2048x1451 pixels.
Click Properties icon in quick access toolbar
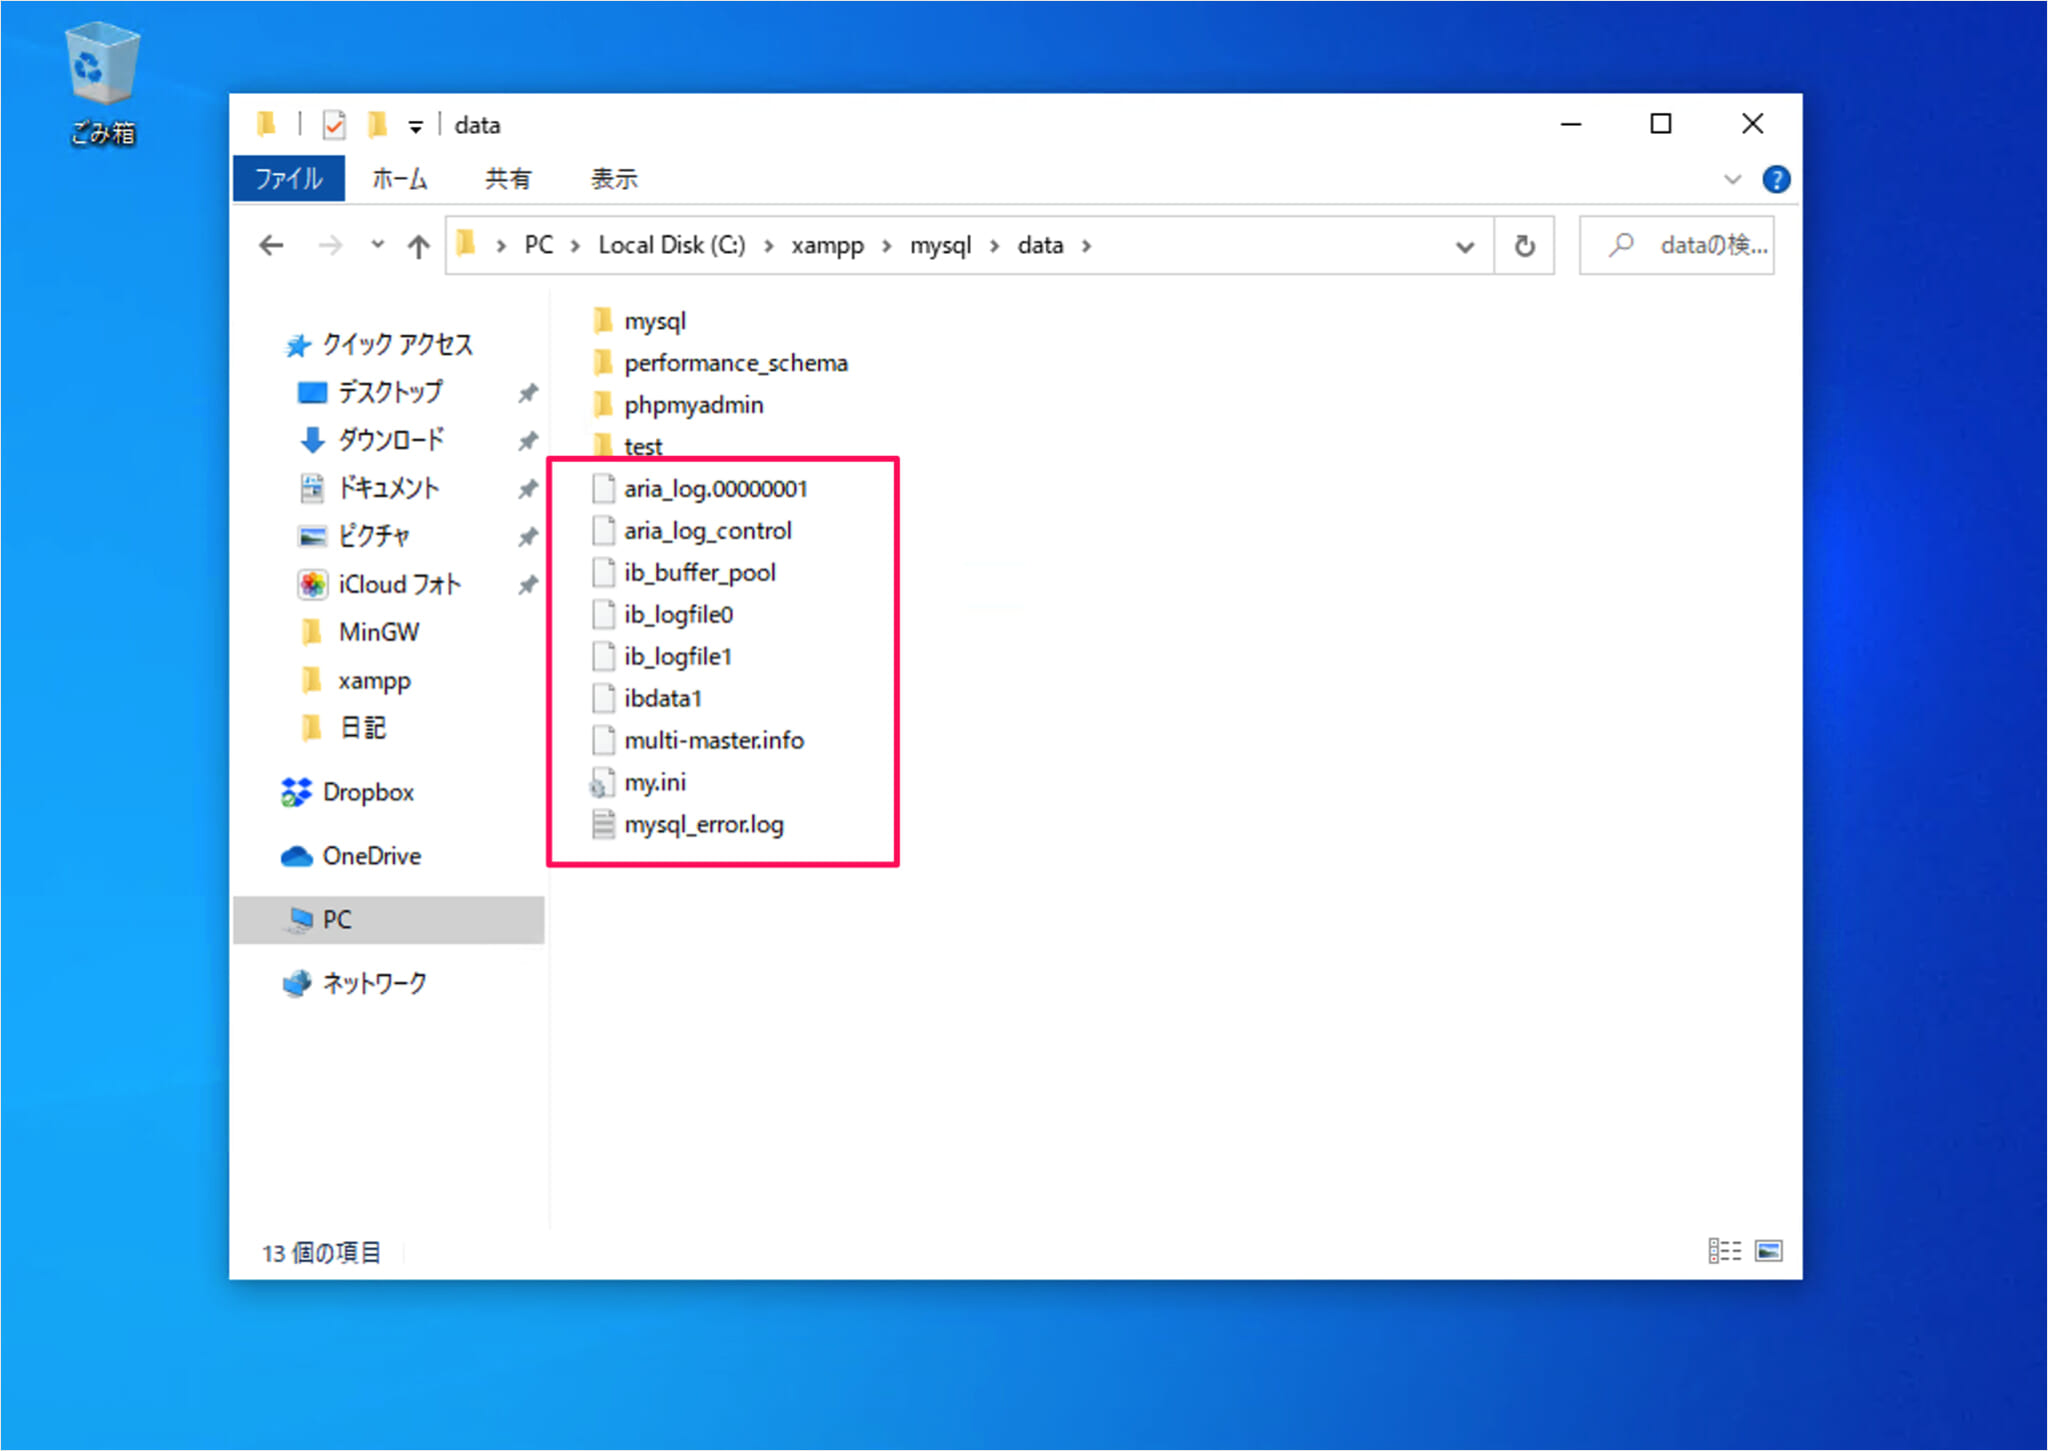click(x=334, y=125)
